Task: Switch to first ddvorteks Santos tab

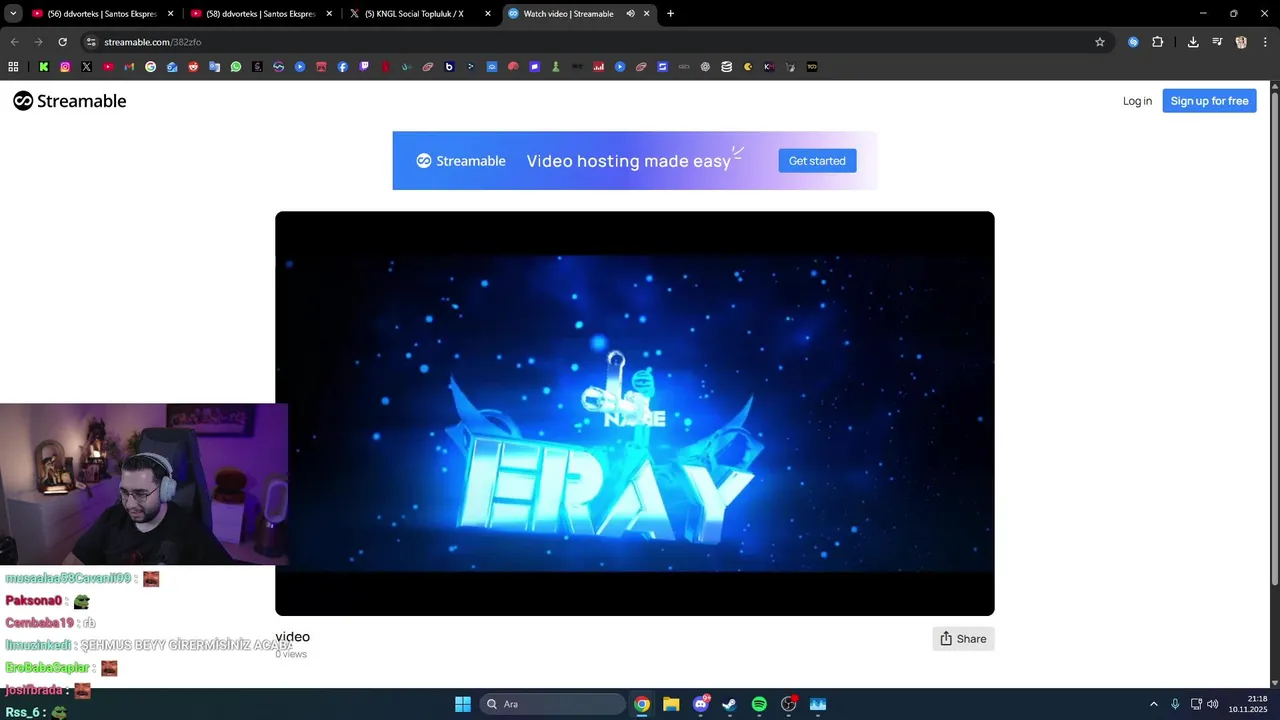Action: coord(102,14)
